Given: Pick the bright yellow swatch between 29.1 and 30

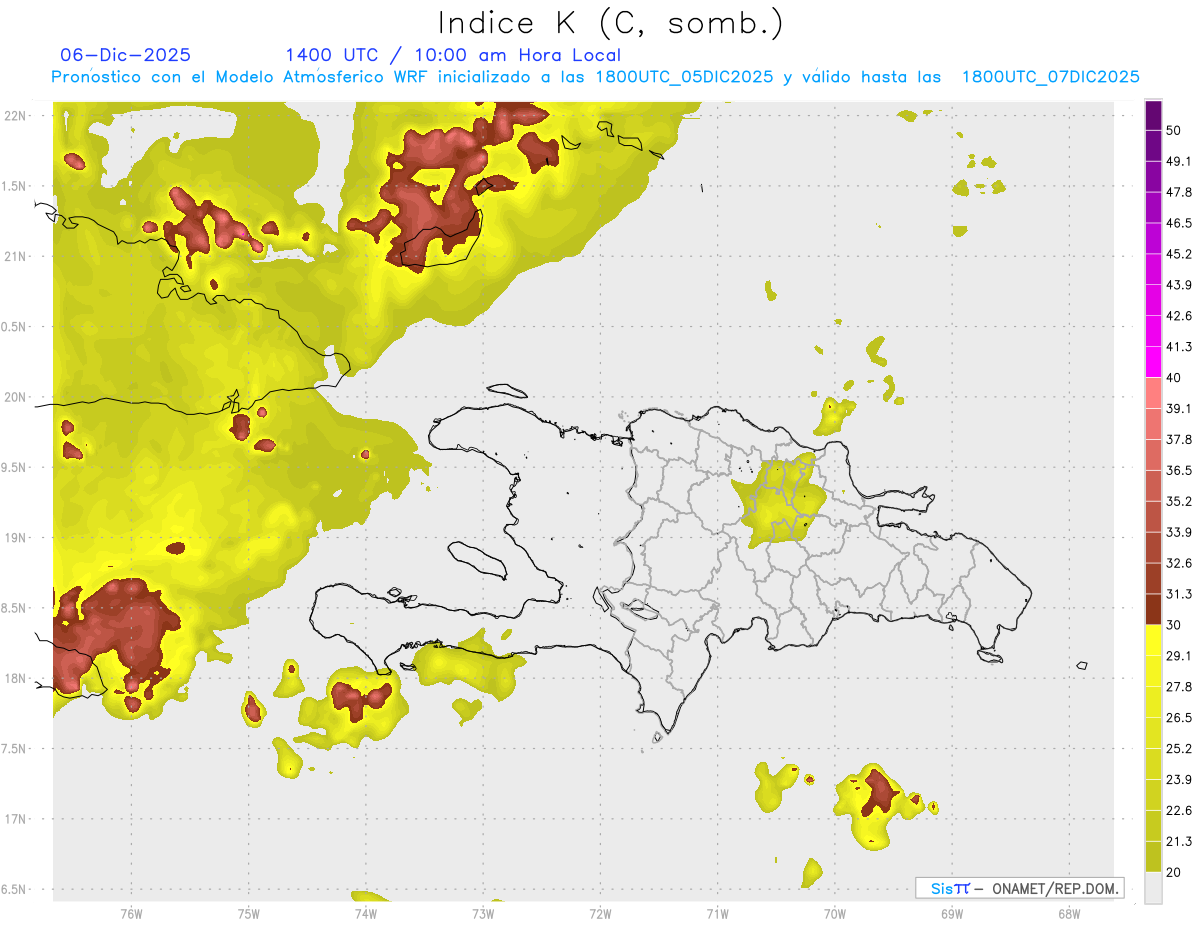Looking at the screenshot, I should click(1154, 640).
